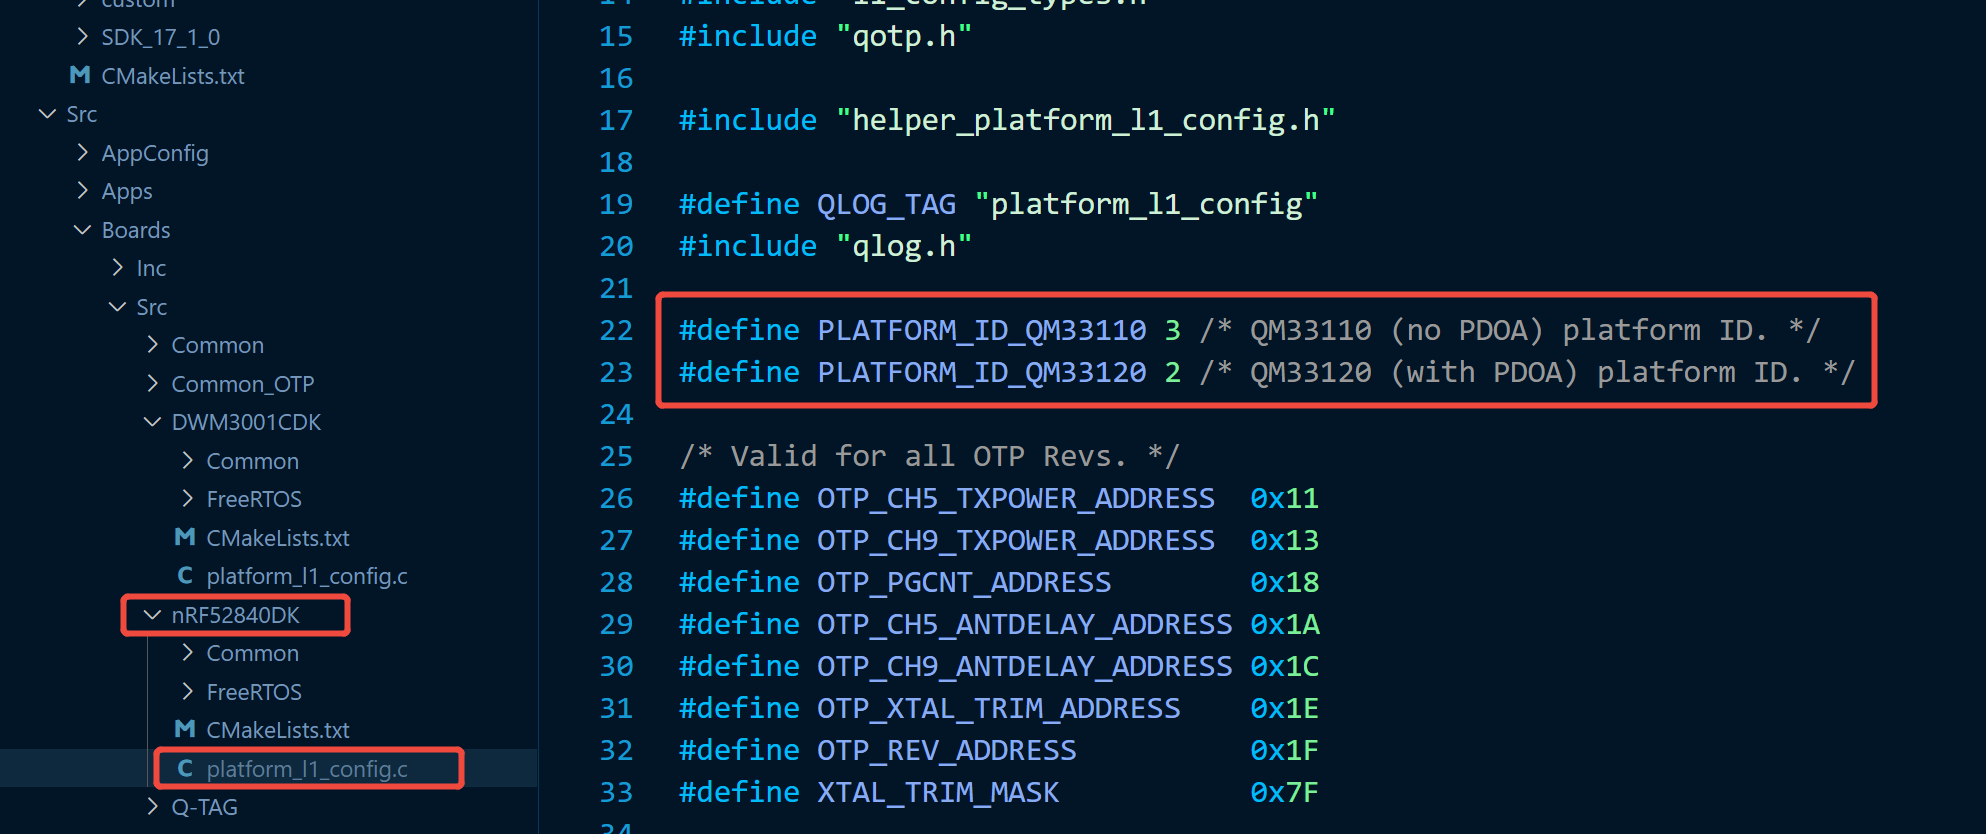This screenshot has width=1986, height=834.
Task: Click the PLATFORM_ID_QM33120 macro name
Action: tap(981, 372)
